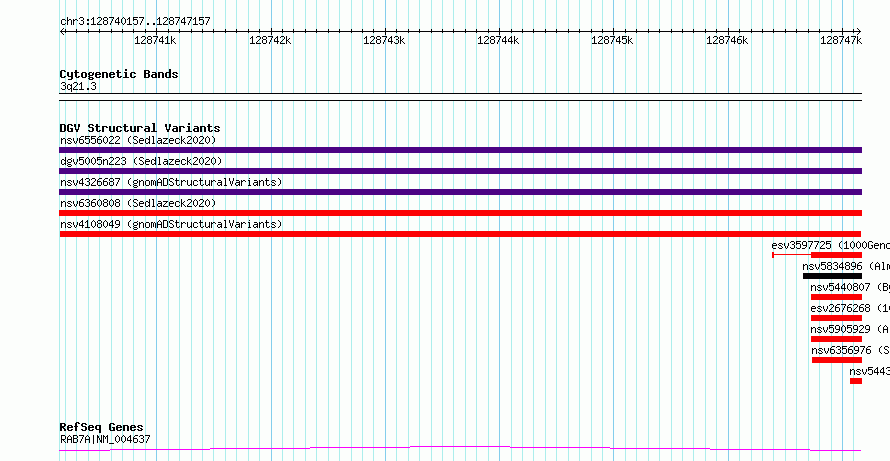Click the esv3597725 variant label
Image resolution: width=890 pixels, height=461 pixels.
[x=830, y=245]
